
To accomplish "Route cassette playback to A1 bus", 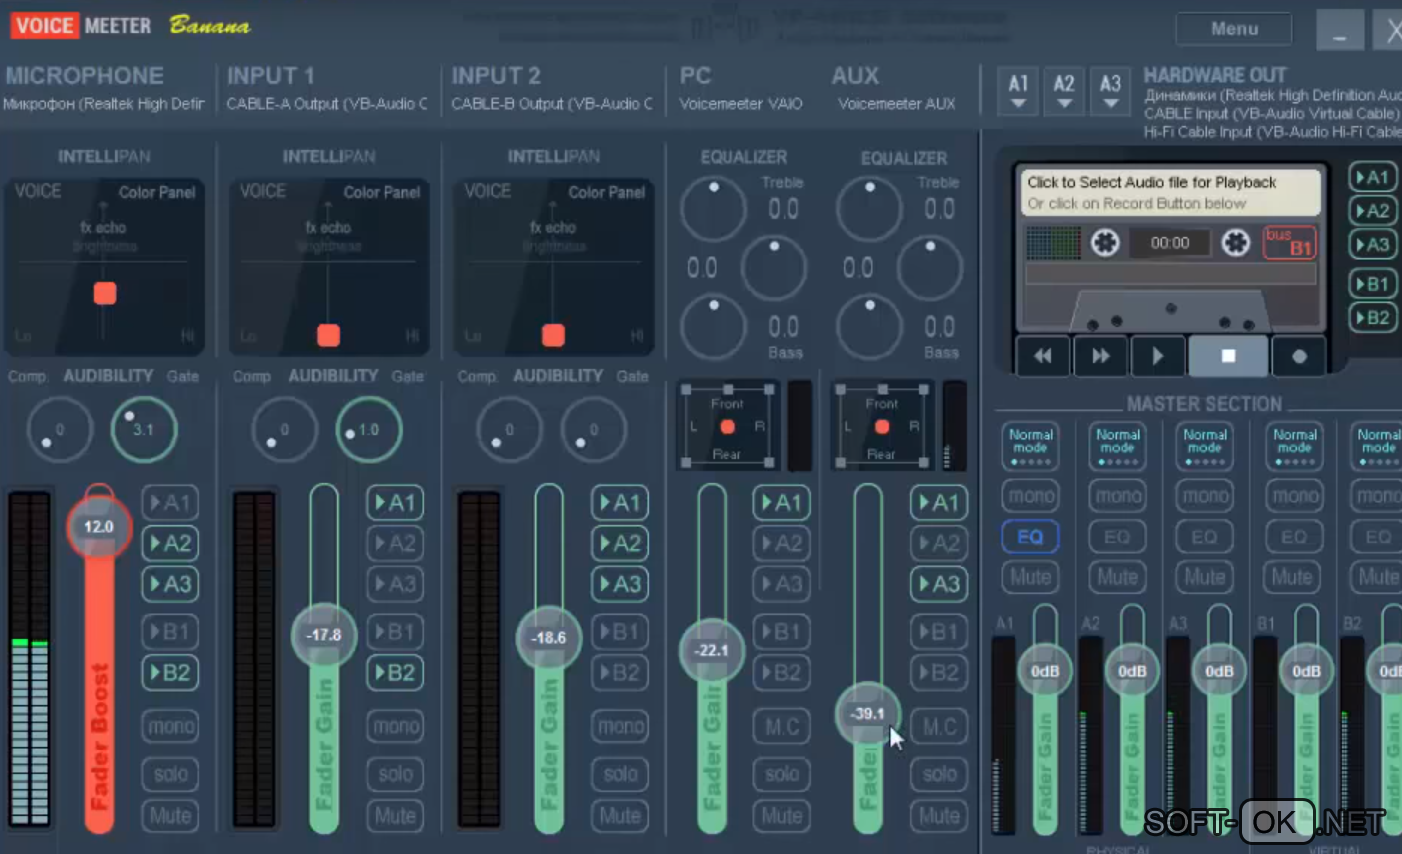I will pos(1372,178).
